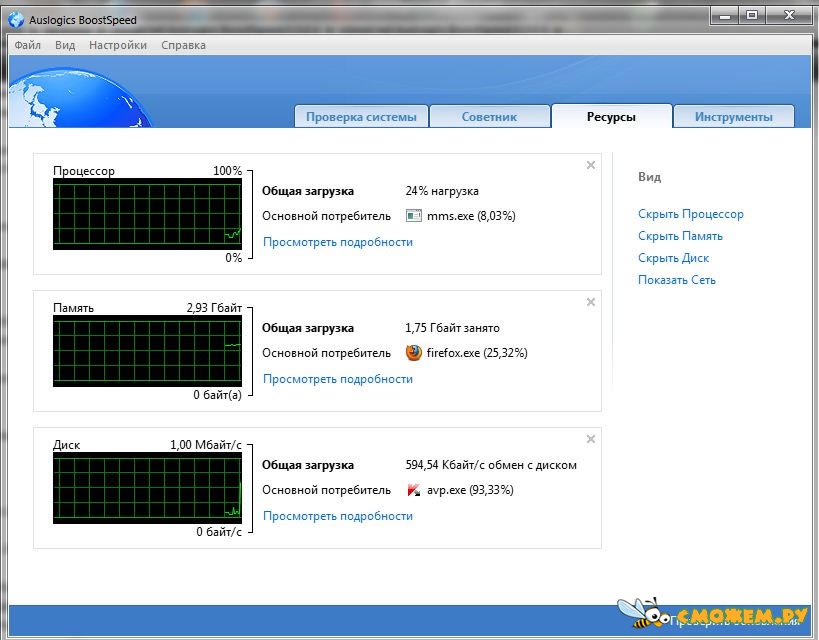Click the mms.exe (8,03%) text
Viewport: 819px width, 640px height.
click(471, 216)
